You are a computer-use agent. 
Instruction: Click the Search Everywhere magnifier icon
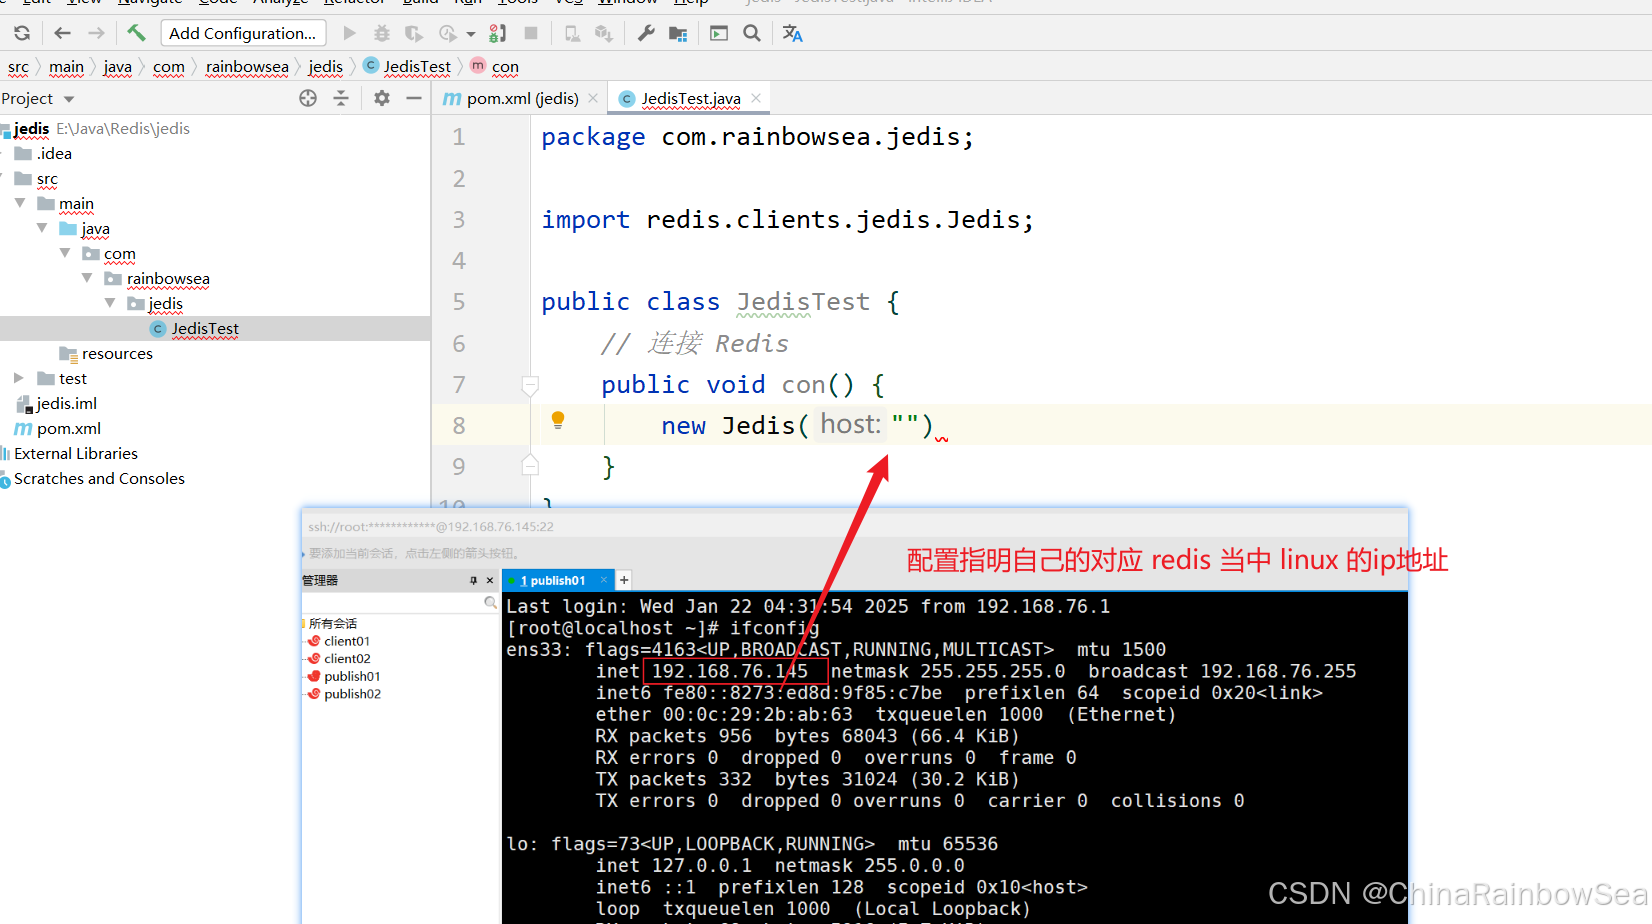[752, 33]
